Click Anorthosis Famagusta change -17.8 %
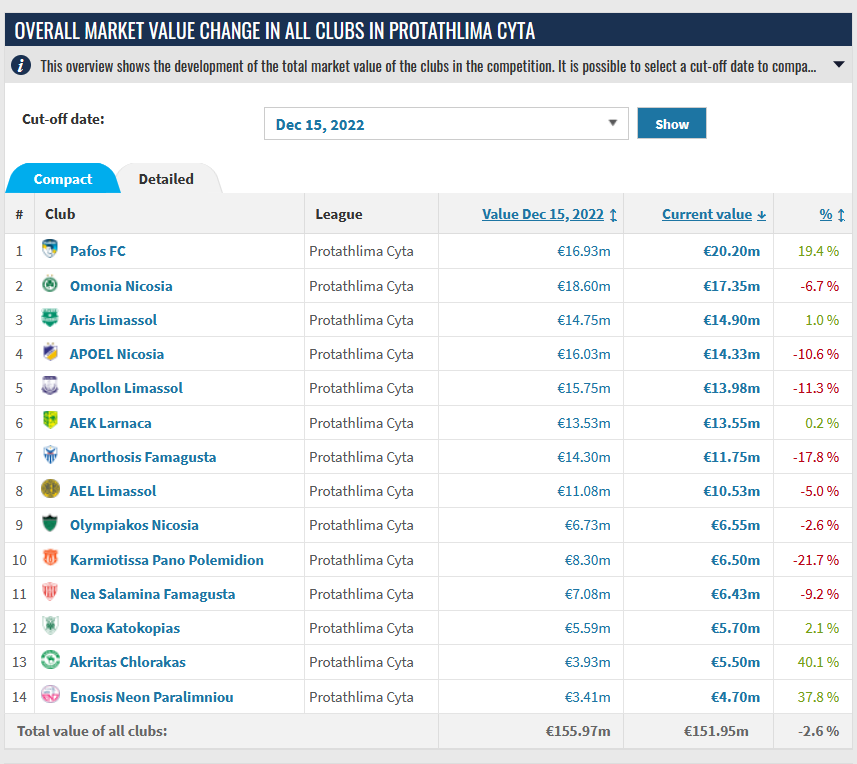Screen dimensions: 857x764 [816, 457]
